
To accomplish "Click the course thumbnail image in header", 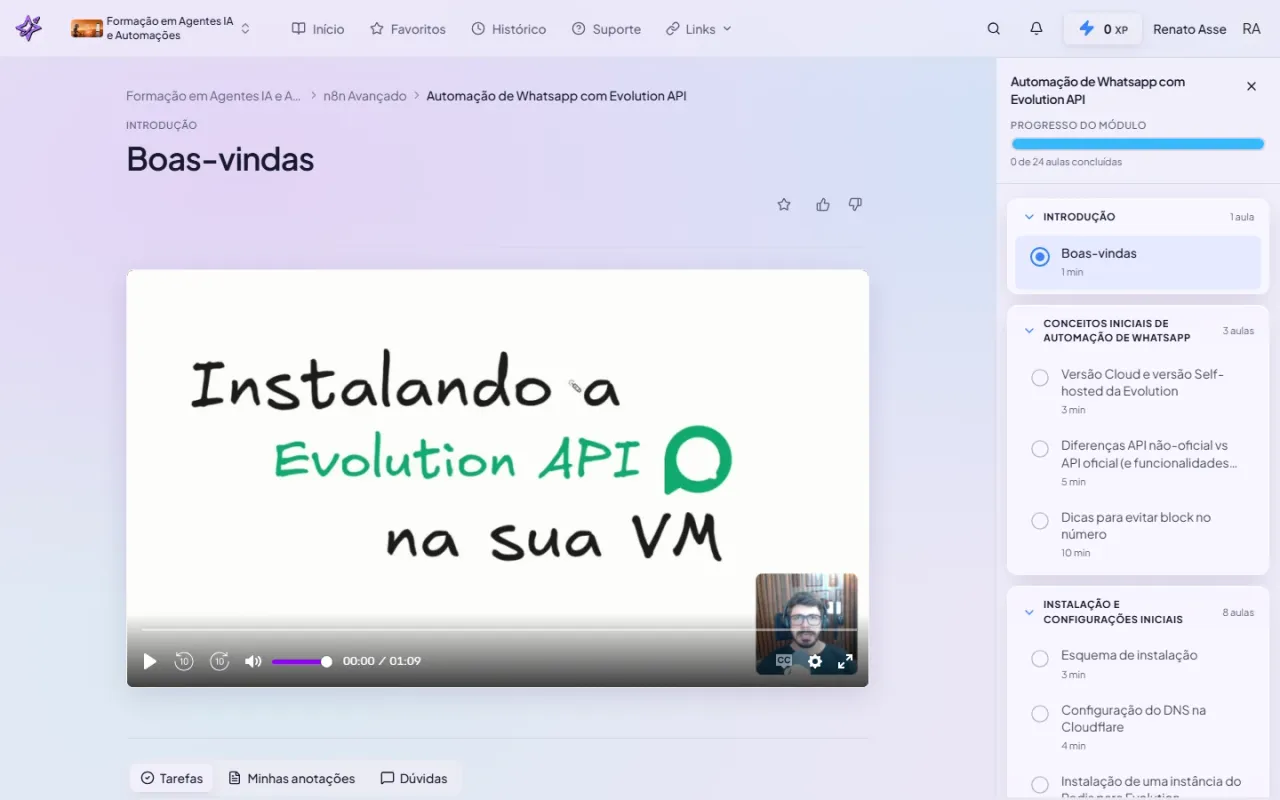I will [x=87, y=29].
